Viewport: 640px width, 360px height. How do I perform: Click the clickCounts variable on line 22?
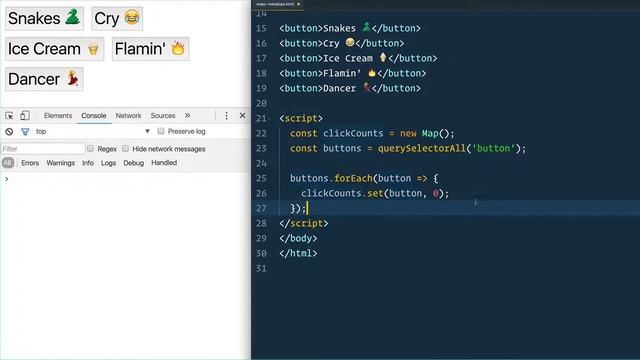pyautogui.click(x=353, y=133)
